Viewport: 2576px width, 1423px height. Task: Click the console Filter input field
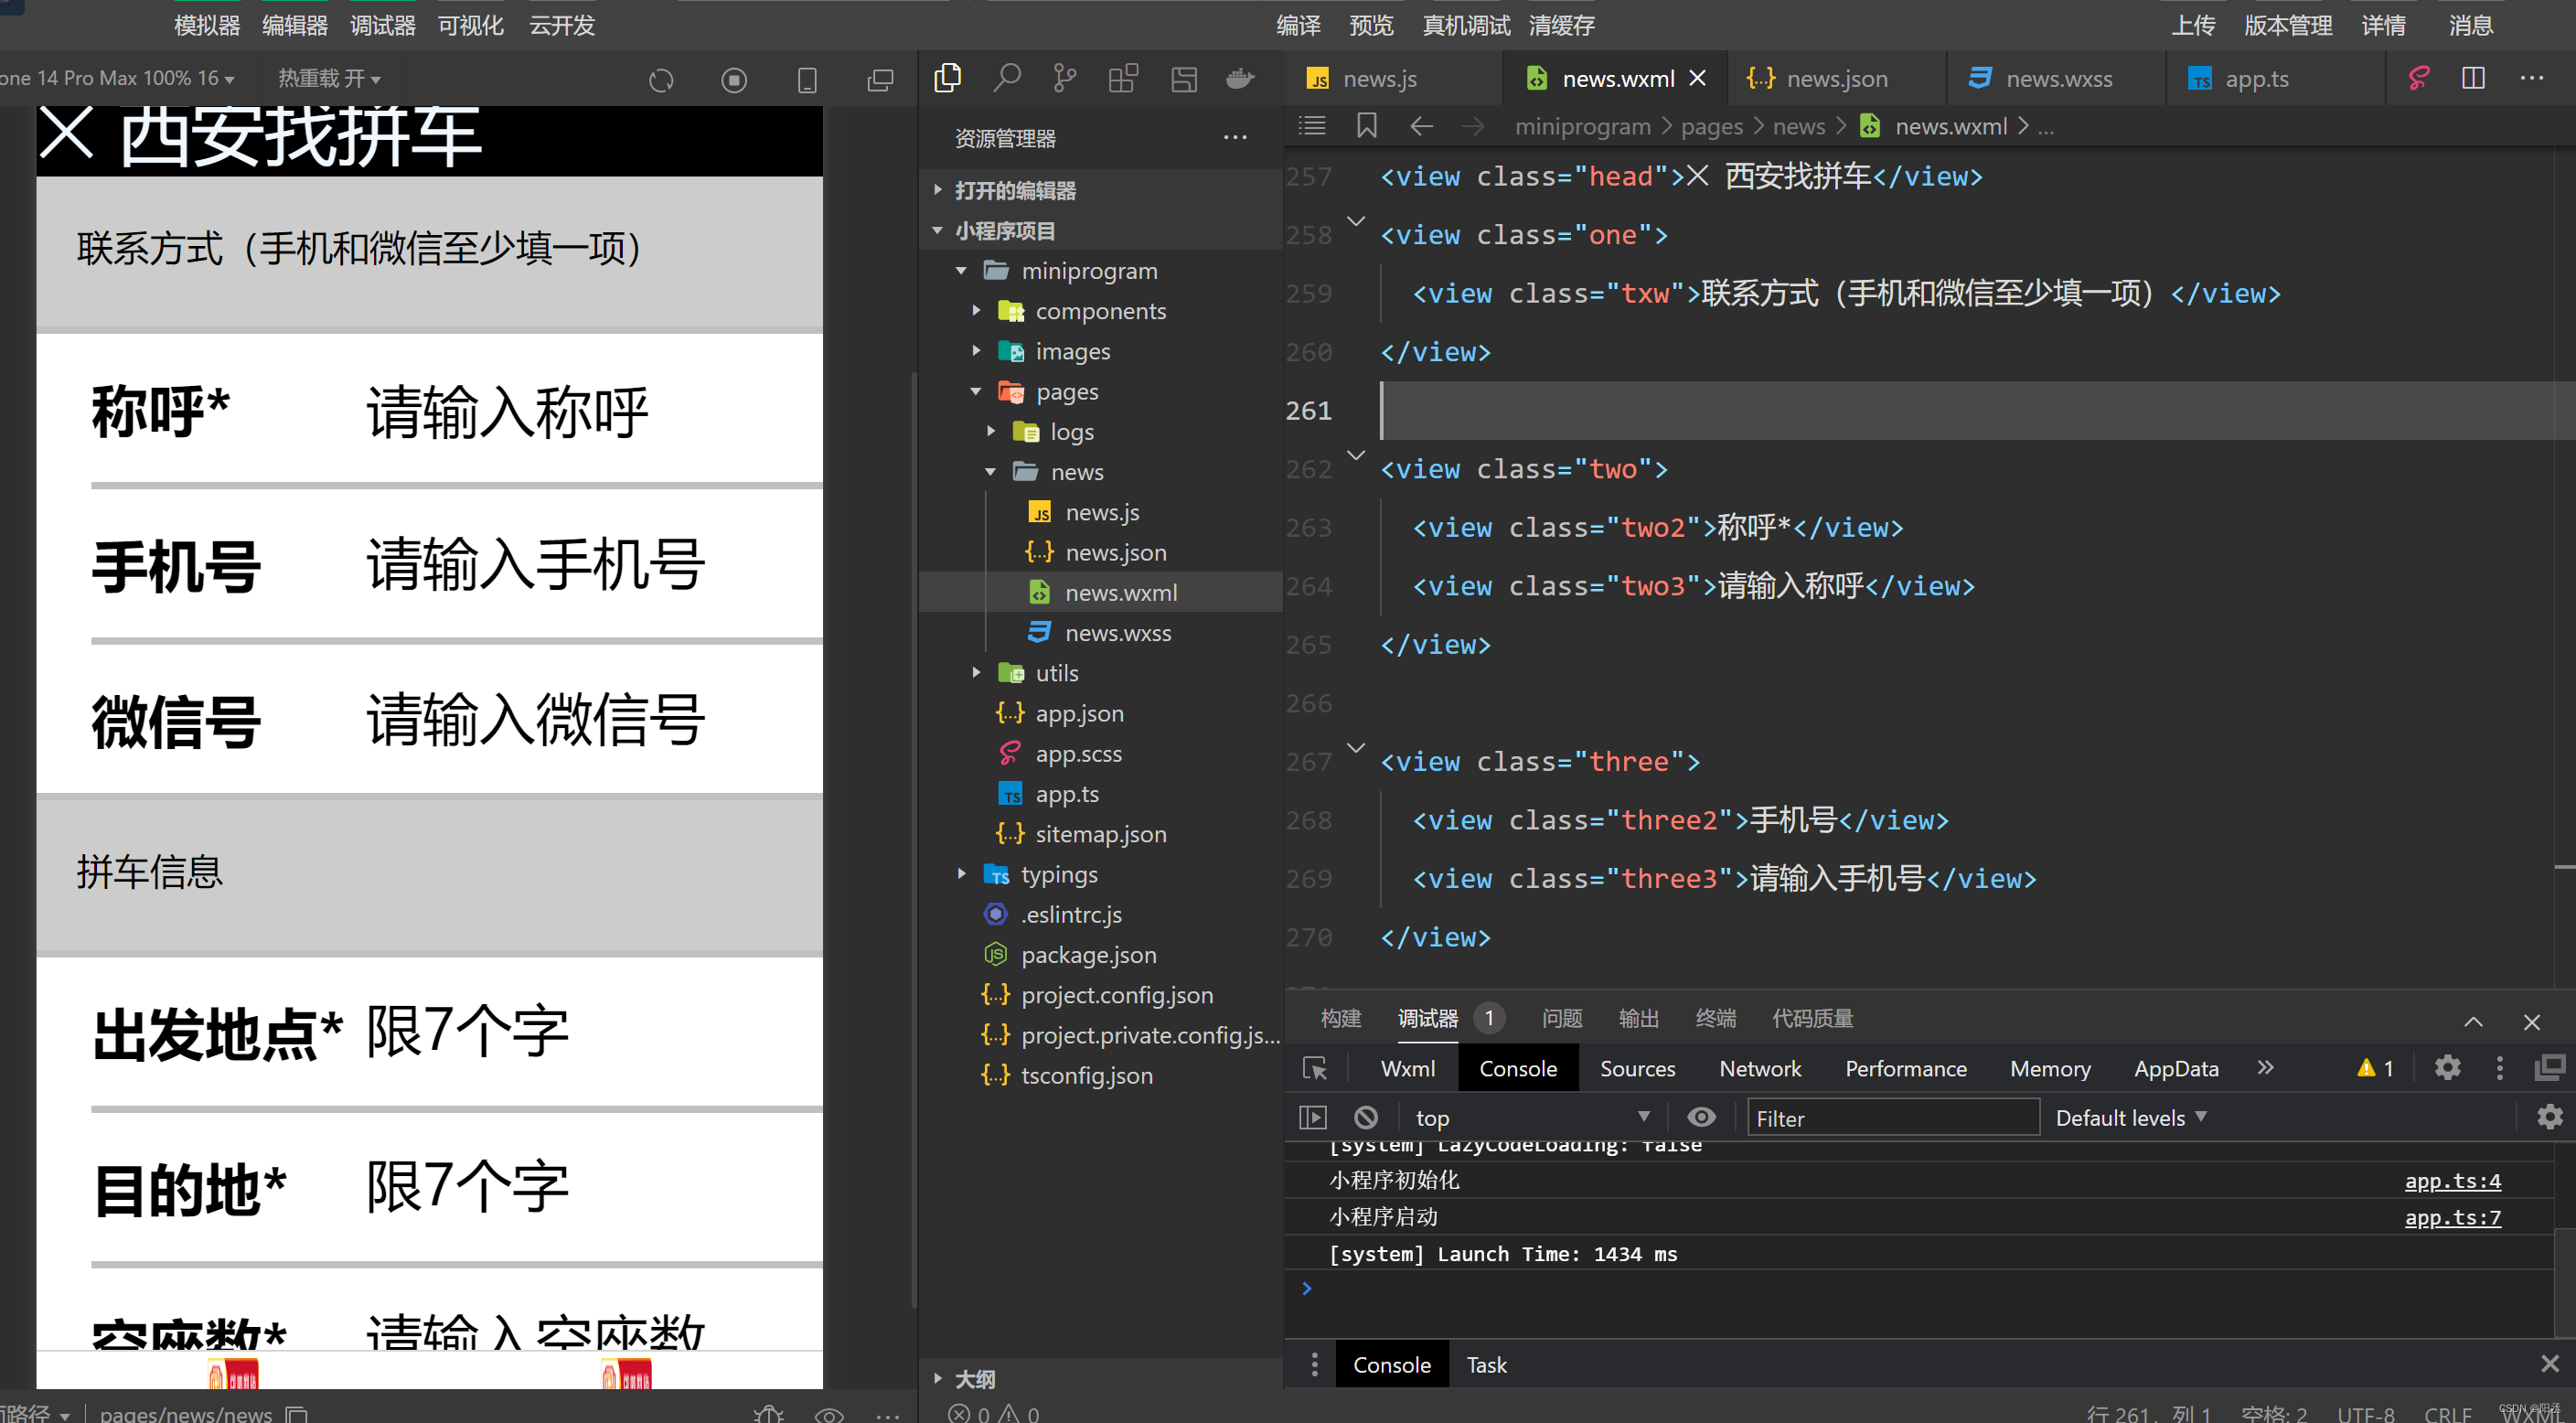(x=1892, y=1117)
